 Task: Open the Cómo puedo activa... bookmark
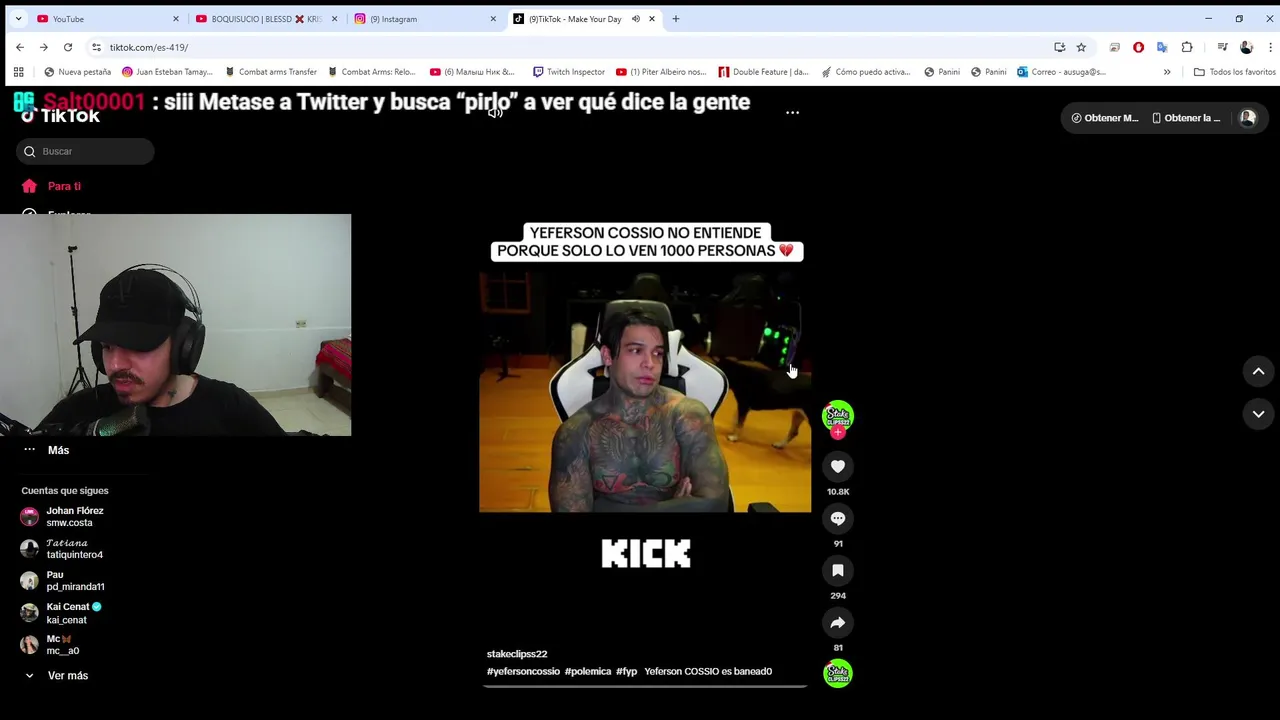(x=866, y=72)
